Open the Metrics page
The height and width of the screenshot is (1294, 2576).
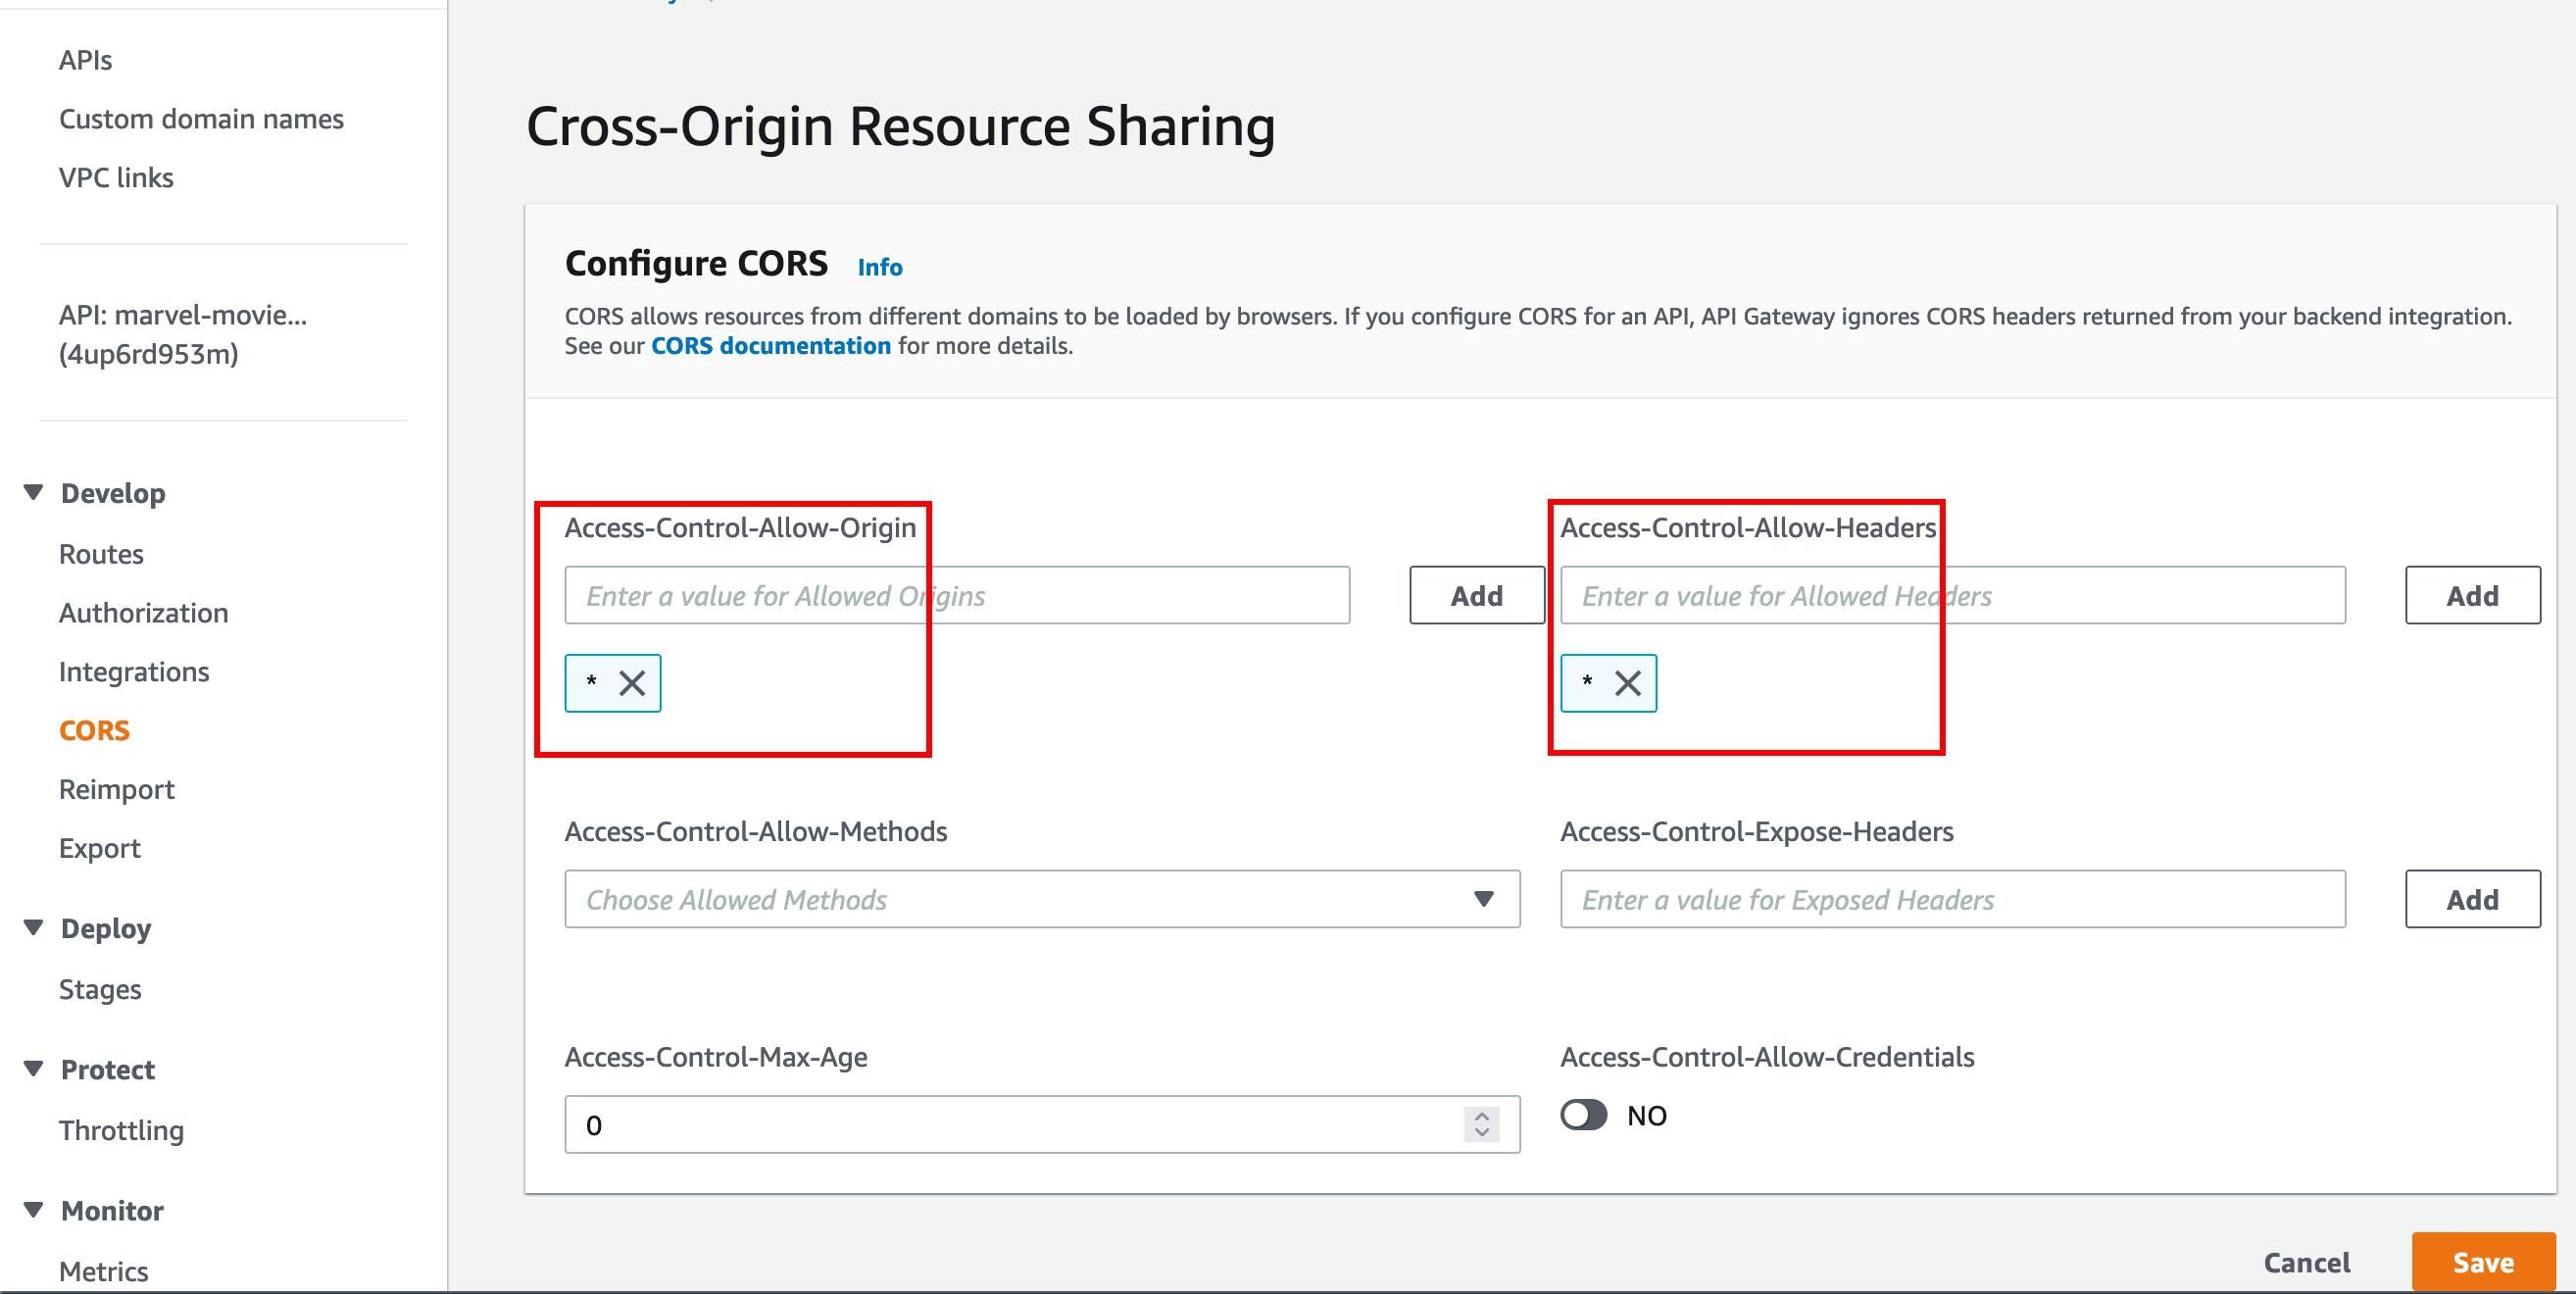[x=103, y=1271]
